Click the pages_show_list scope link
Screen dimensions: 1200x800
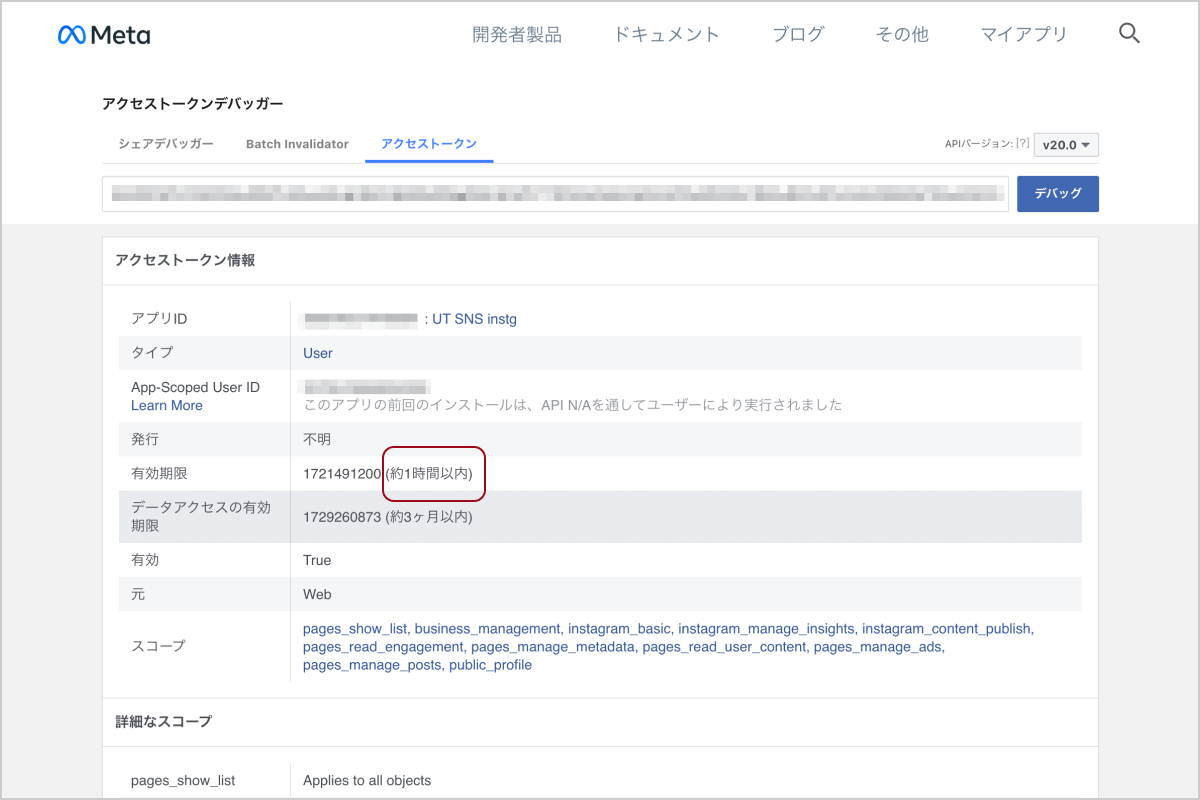[x=355, y=629]
